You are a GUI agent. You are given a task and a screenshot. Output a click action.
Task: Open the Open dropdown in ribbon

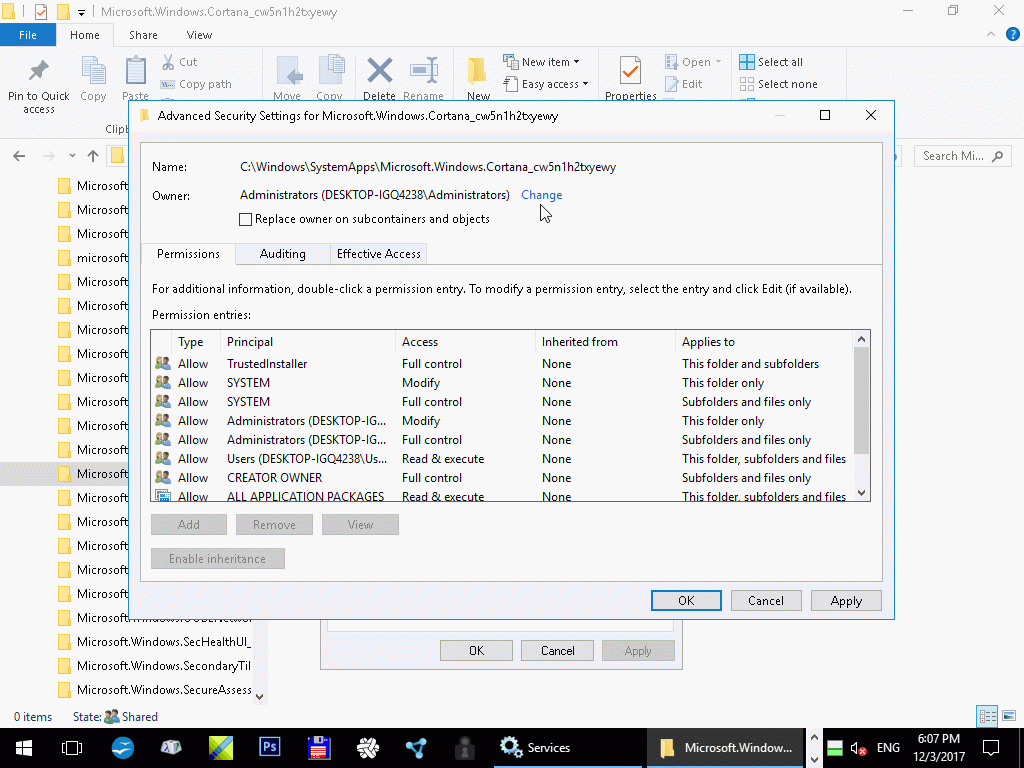[693, 62]
